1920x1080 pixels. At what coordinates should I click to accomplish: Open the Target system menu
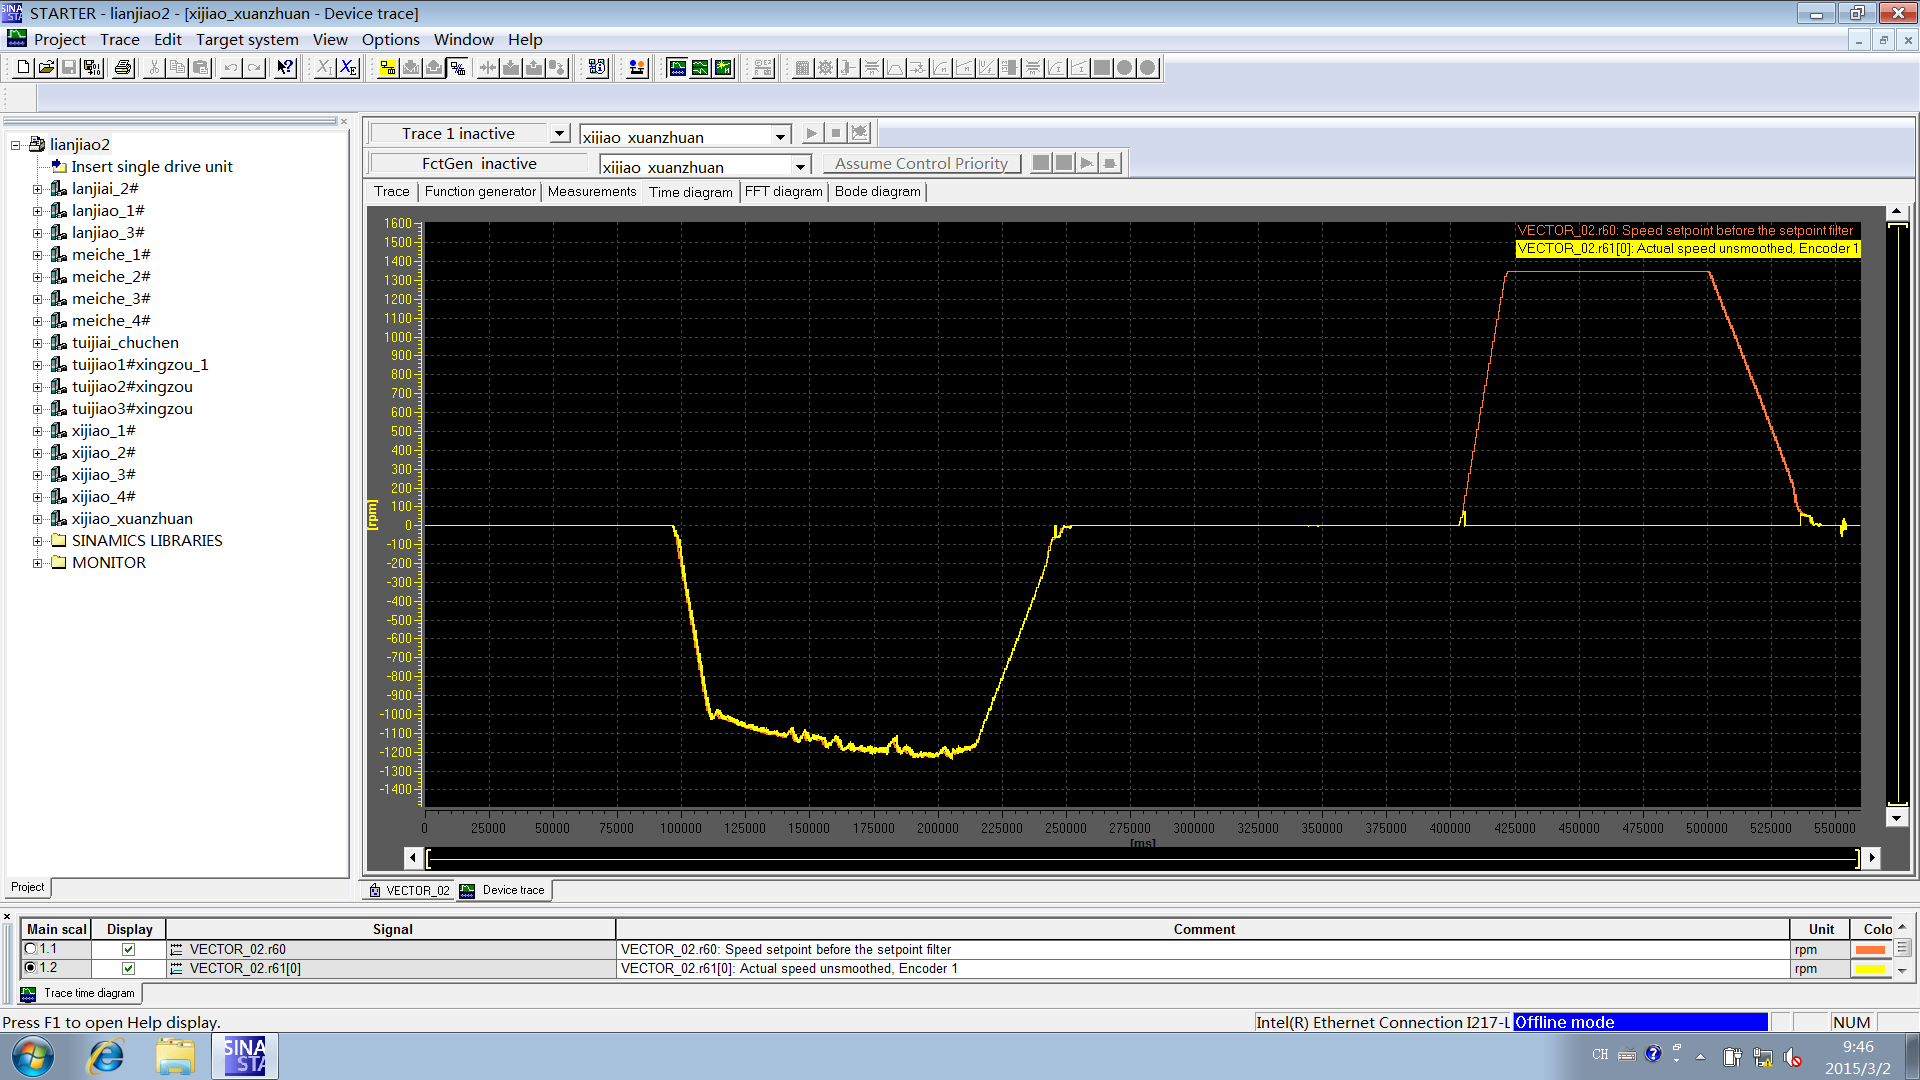(x=247, y=40)
